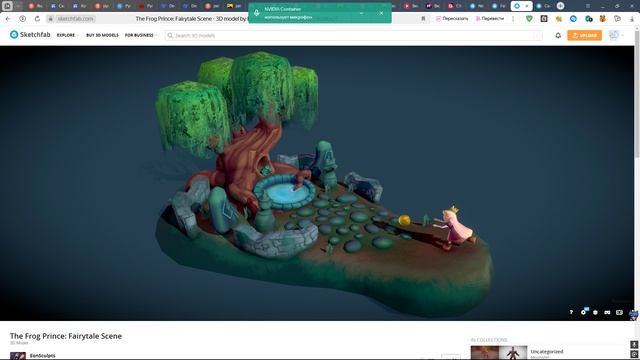The width and height of the screenshot is (640, 360).
Task: Bookmark this page icon
Action: point(423,19)
